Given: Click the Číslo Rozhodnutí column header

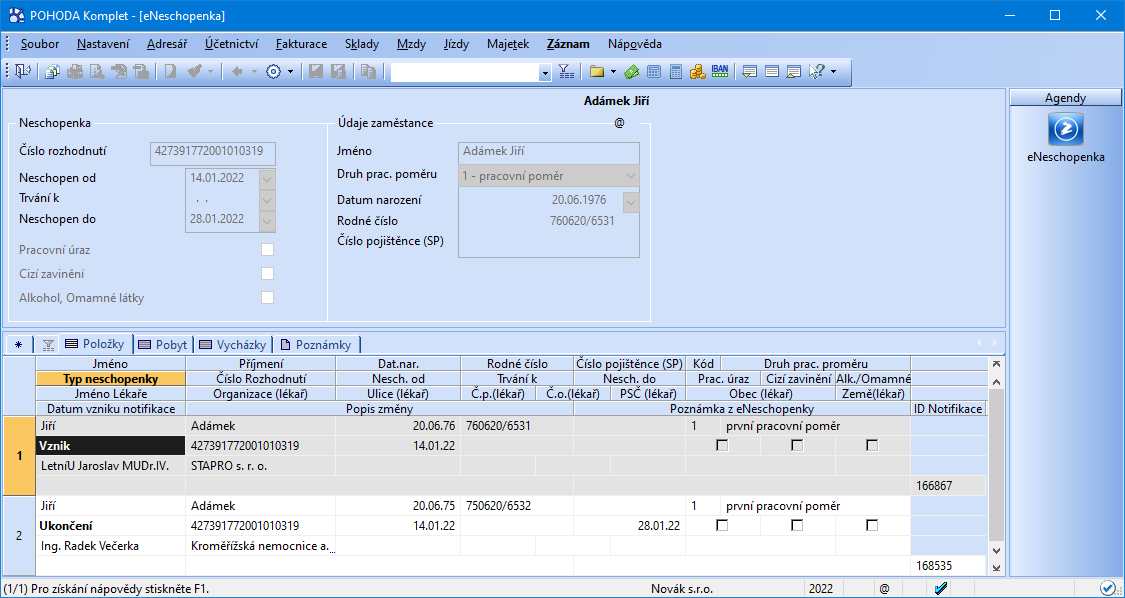Looking at the screenshot, I should click(x=260, y=379).
